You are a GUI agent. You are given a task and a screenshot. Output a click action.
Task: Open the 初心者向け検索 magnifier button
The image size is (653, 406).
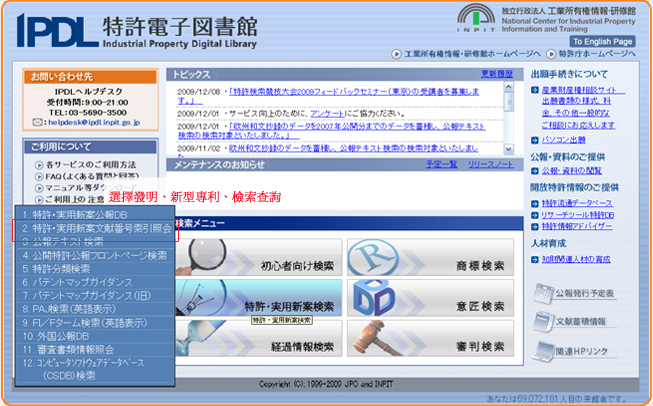point(259,257)
